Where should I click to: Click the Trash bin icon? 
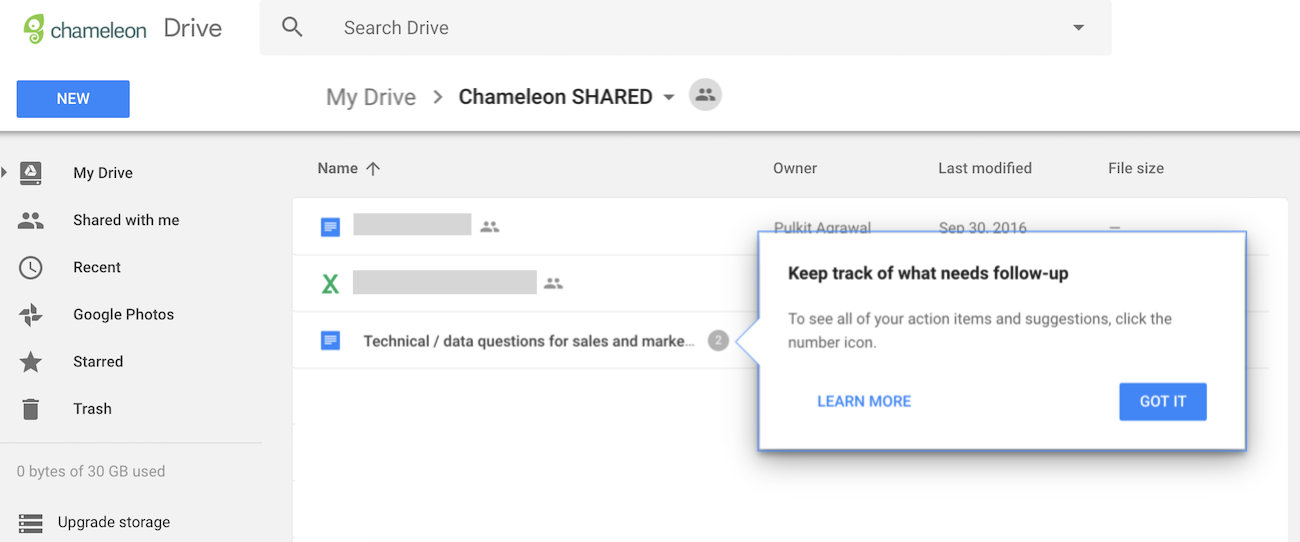tap(31, 409)
